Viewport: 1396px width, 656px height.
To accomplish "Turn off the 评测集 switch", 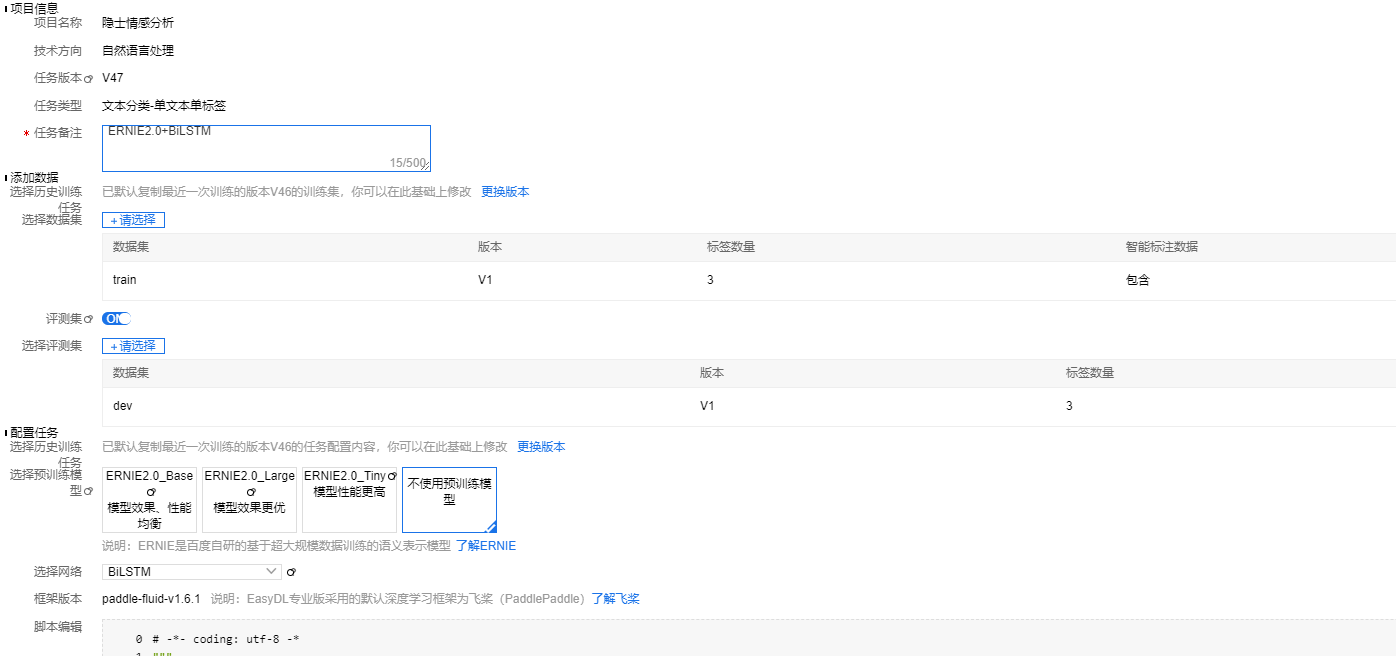I will pos(116,318).
